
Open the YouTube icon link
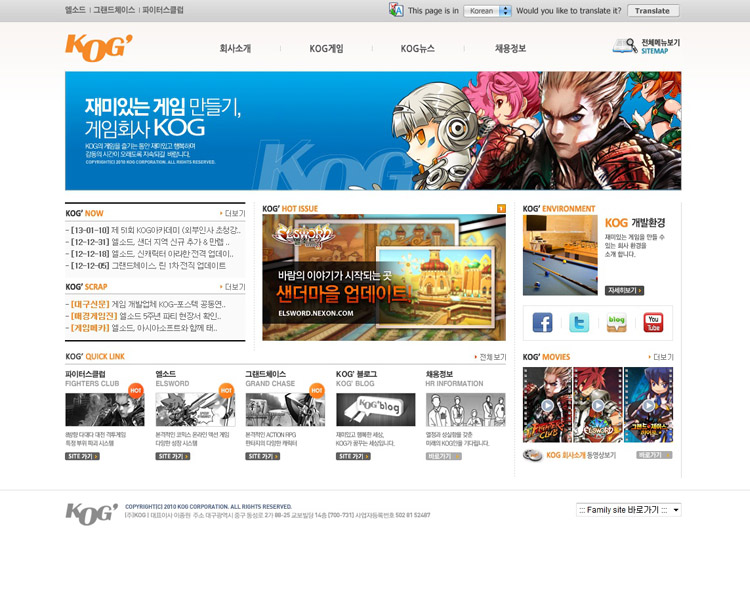point(653,322)
